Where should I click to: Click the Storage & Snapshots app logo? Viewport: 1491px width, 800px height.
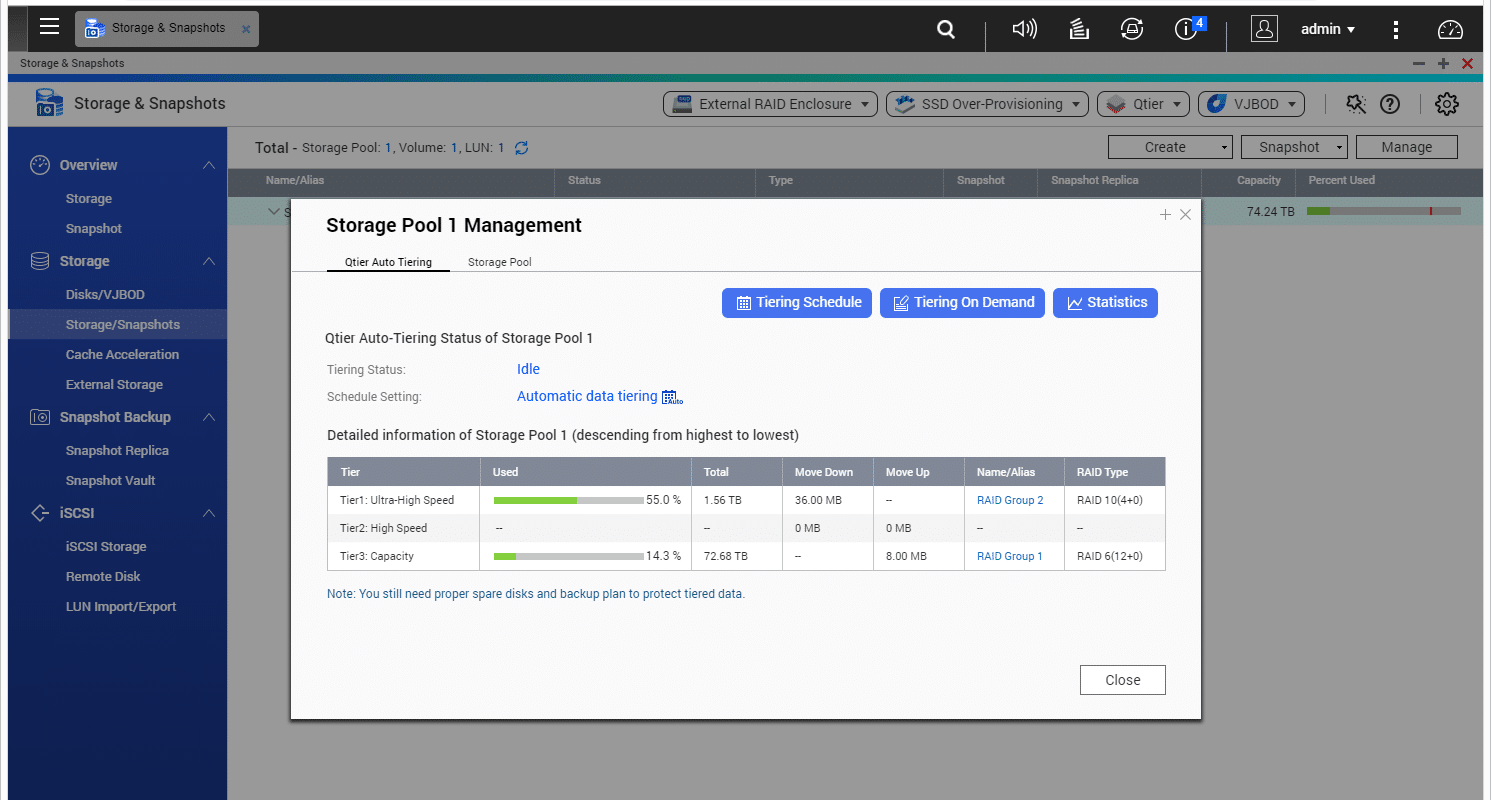pos(50,103)
